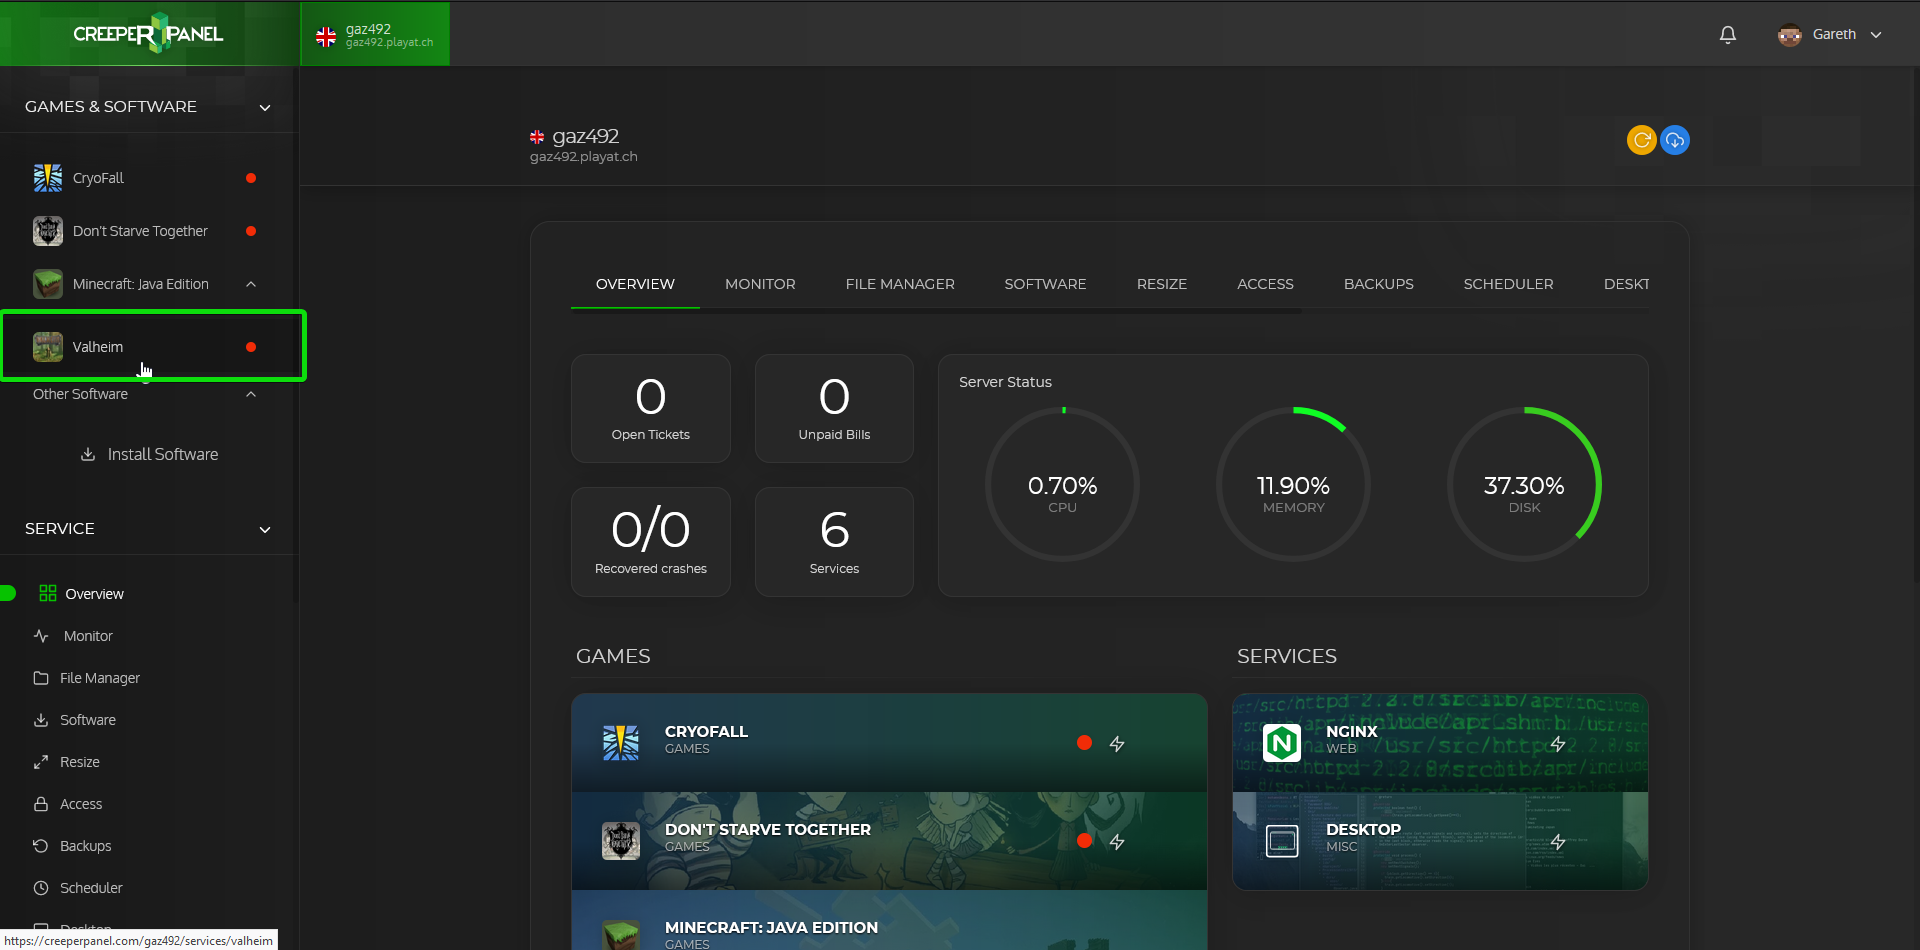Click the Recovered crashes card
The height and width of the screenshot is (950, 1920).
click(651, 542)
